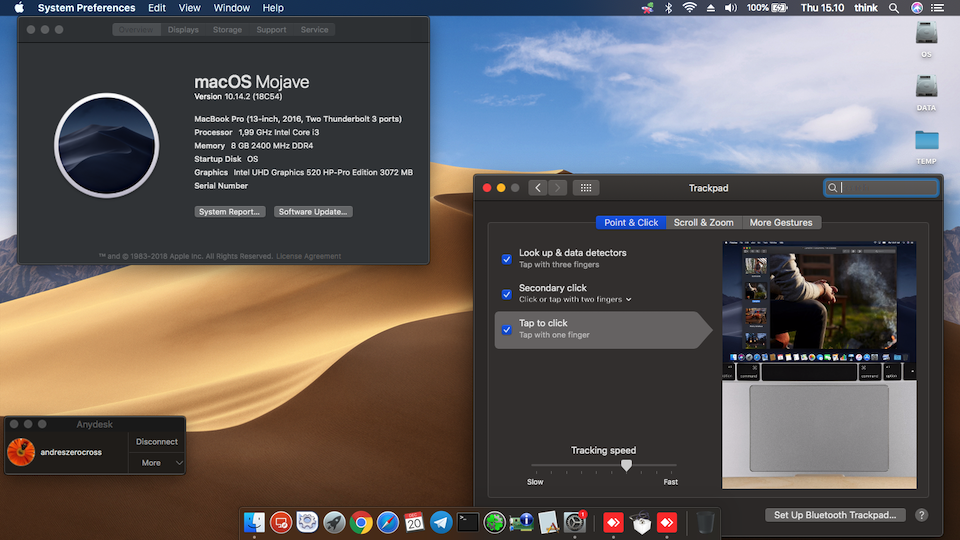The image size is (960, 540).
Task: Click the Bluetooth menu bar icon
Action: (669, 8)
